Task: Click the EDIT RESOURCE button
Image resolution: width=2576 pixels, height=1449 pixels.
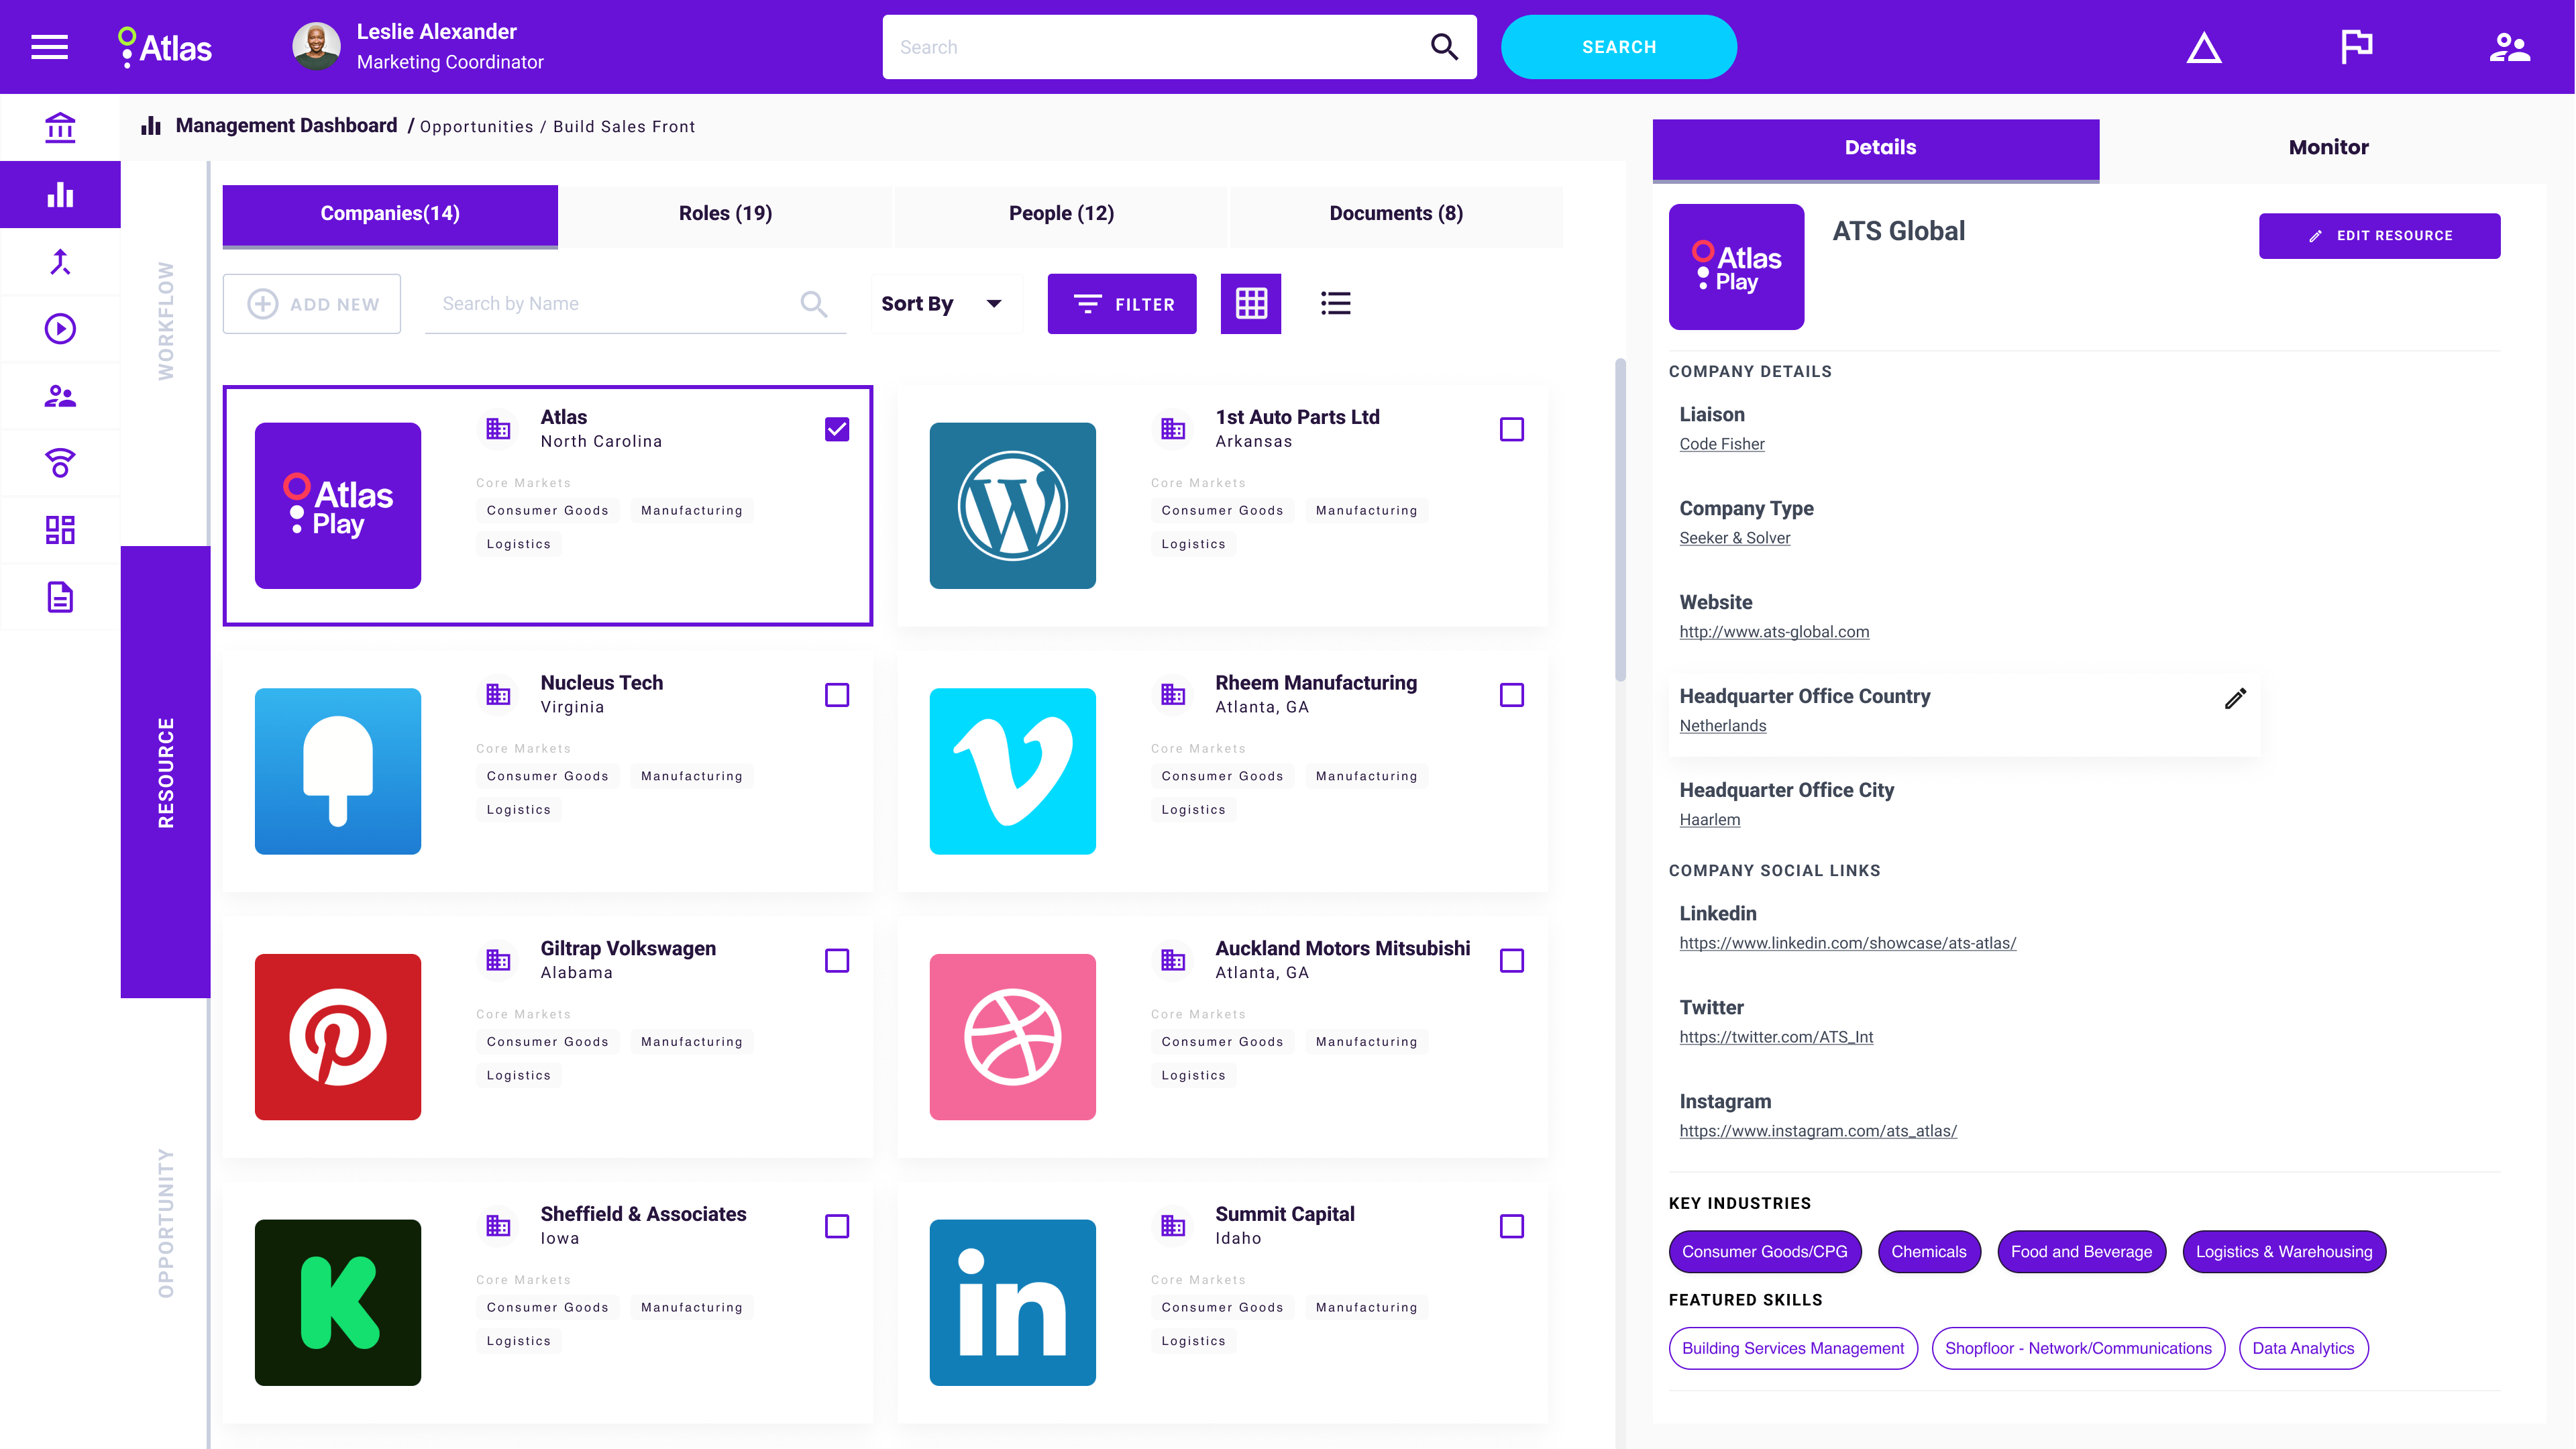Action: point(2379,236)
